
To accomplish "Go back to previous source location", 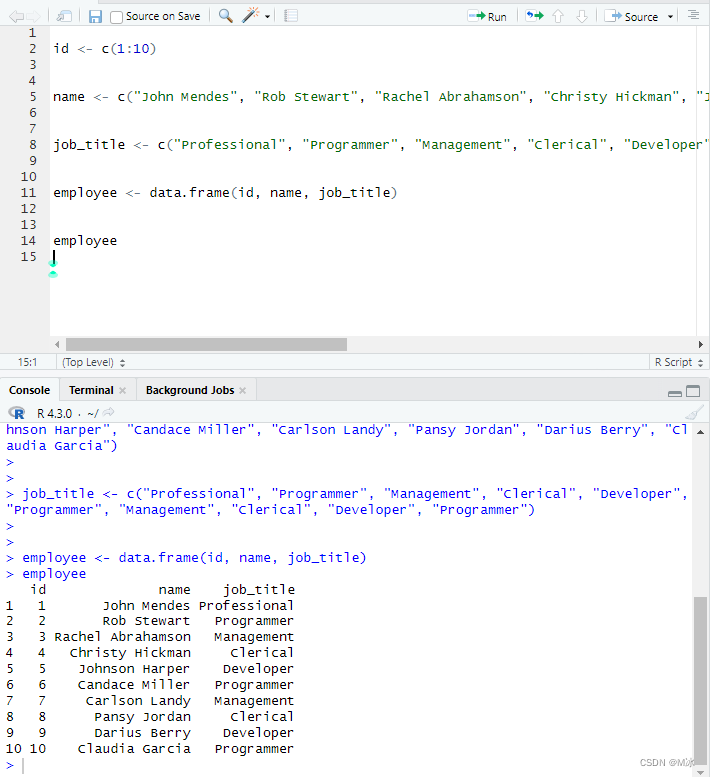I will click(x=16, y=17).
